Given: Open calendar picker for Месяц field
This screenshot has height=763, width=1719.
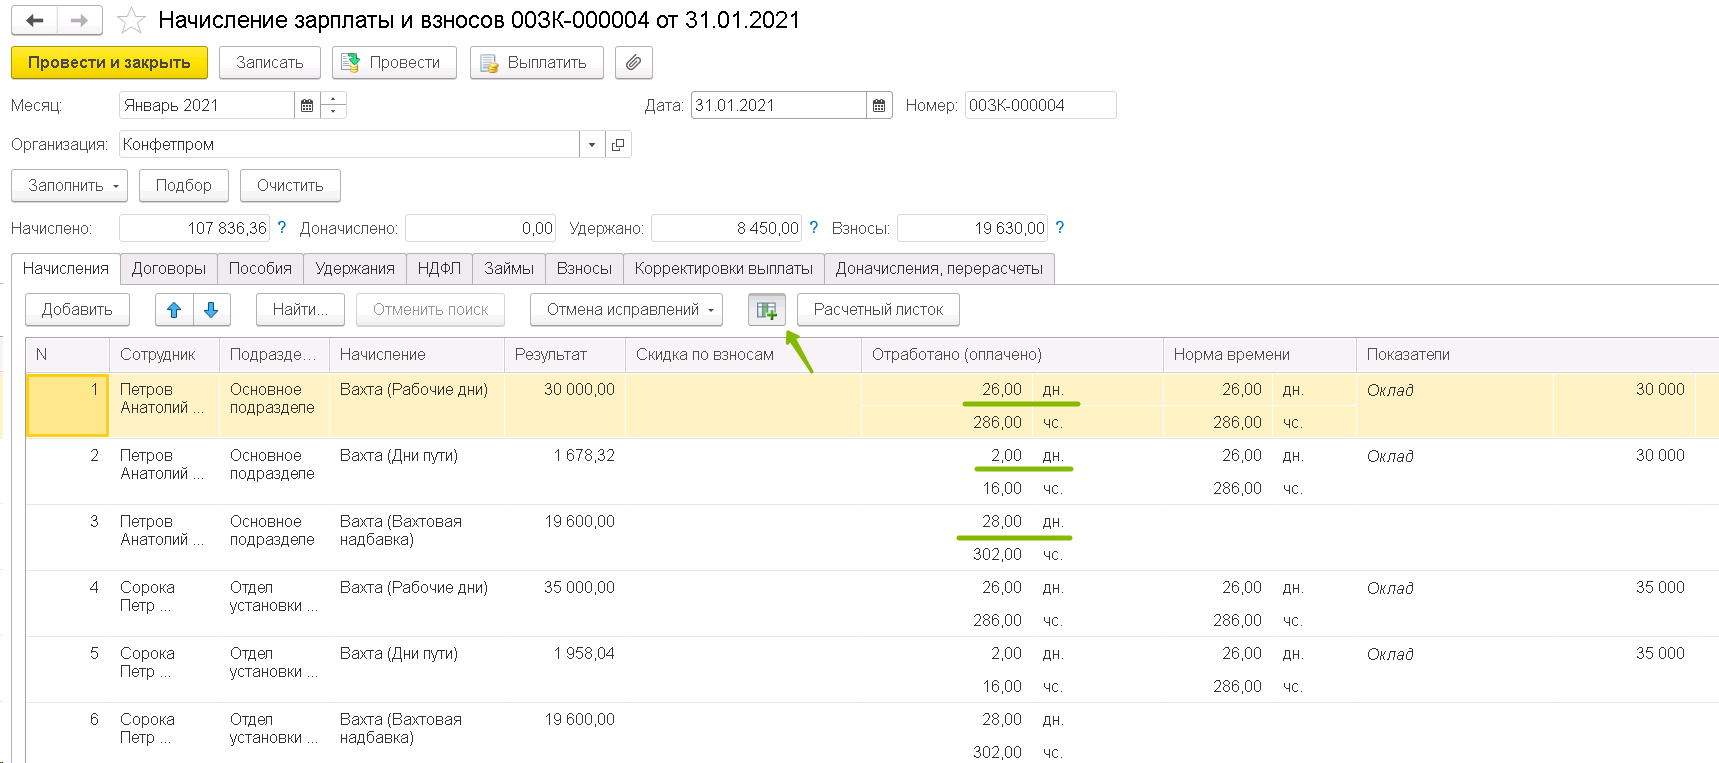Looking at the screenshot, I should (307, 105).
